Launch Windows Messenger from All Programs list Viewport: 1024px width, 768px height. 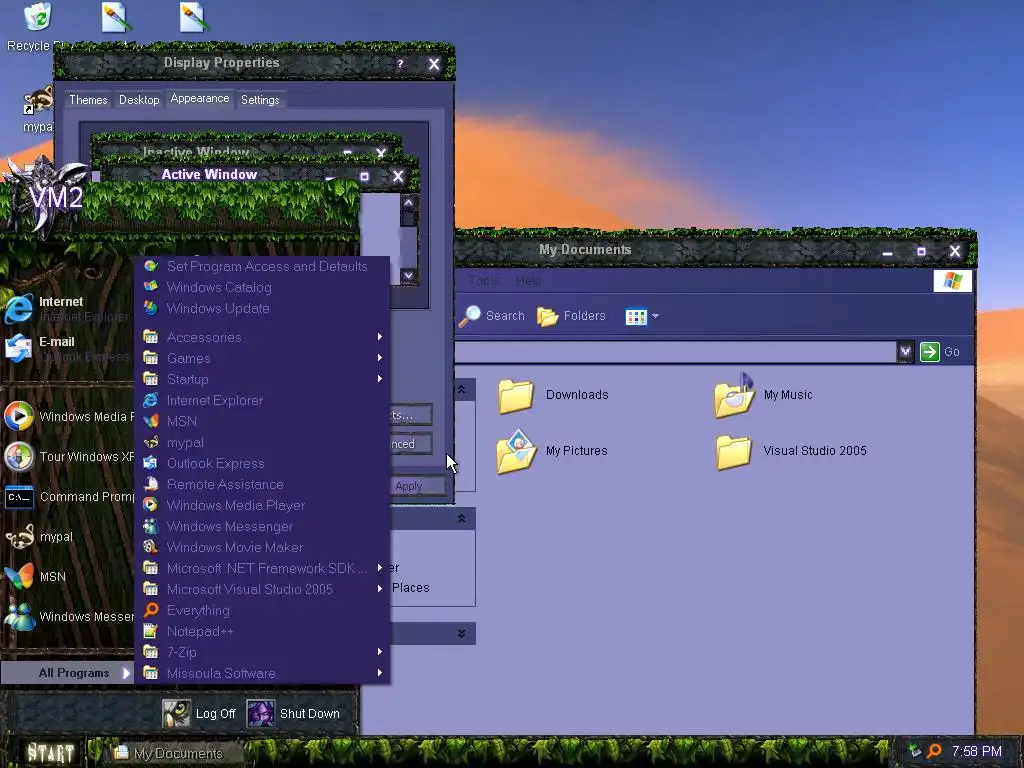[262, 526]
